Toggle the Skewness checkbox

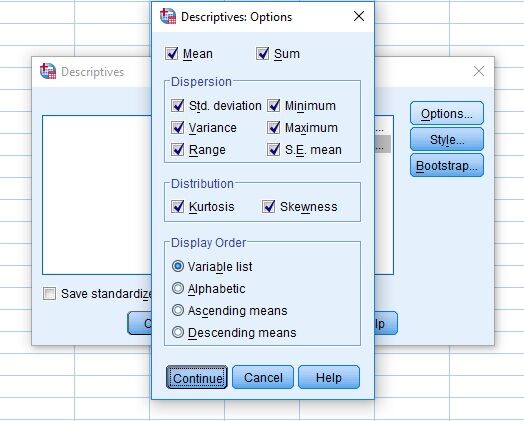pyautogui.click(x=269, y=206)
